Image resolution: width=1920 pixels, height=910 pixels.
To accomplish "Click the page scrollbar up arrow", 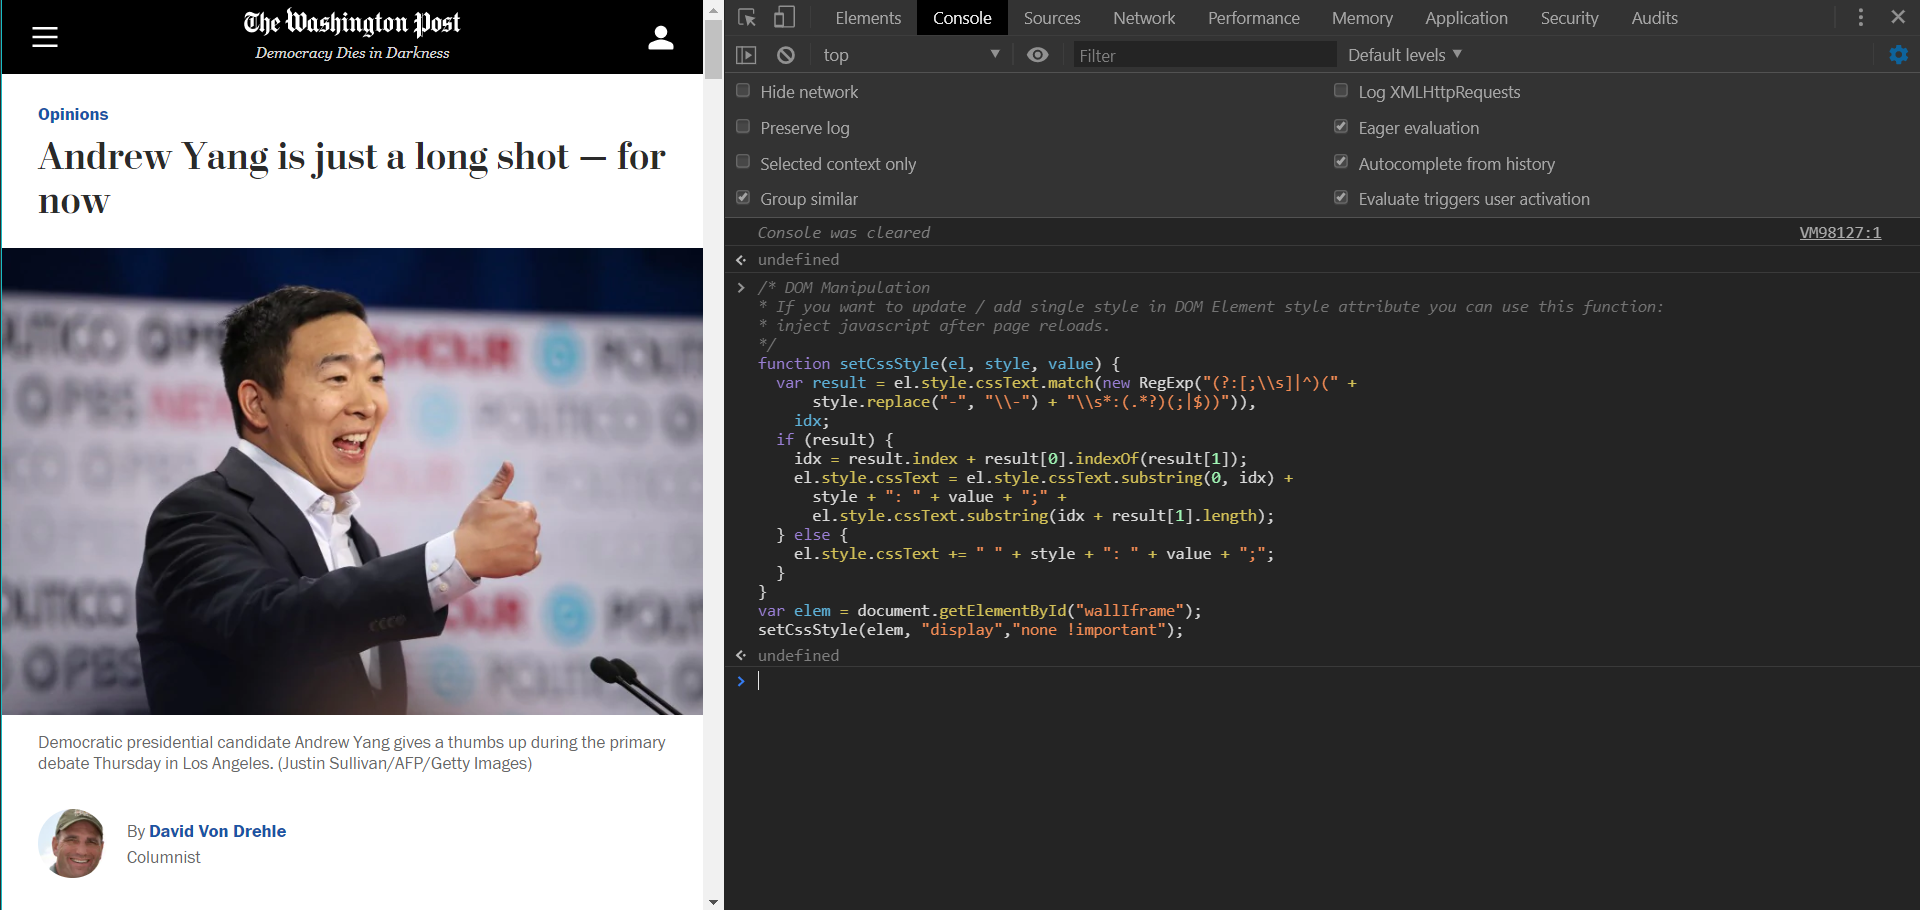I will click(x=713, y=9).
